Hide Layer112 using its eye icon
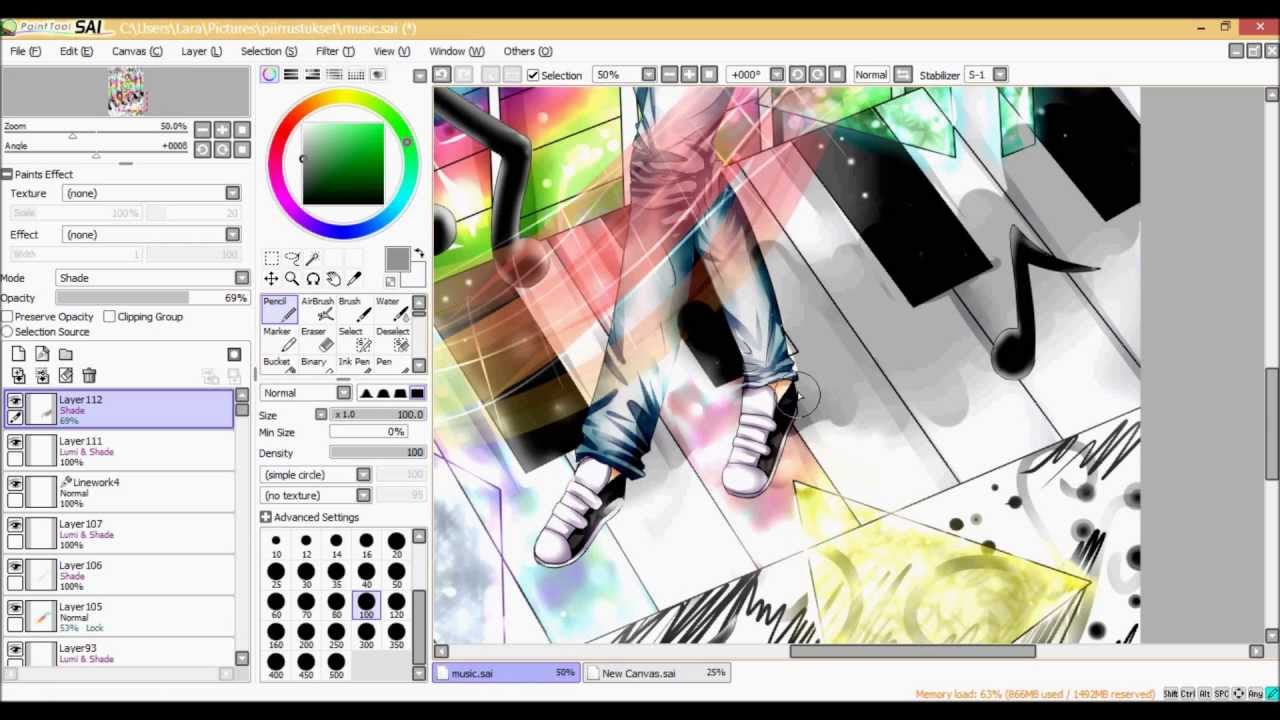Image resolution: width=1280 pixels, height=720 pixels. pyautogui.click(x=15, y=400)
